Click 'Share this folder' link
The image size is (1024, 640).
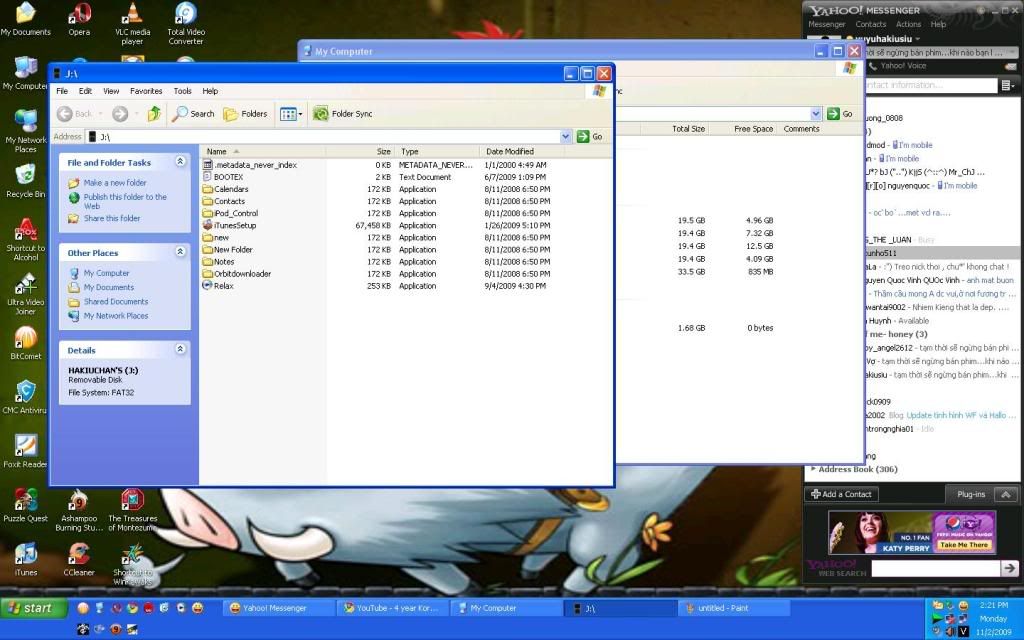pyautogui.click(x=112, y=219)
